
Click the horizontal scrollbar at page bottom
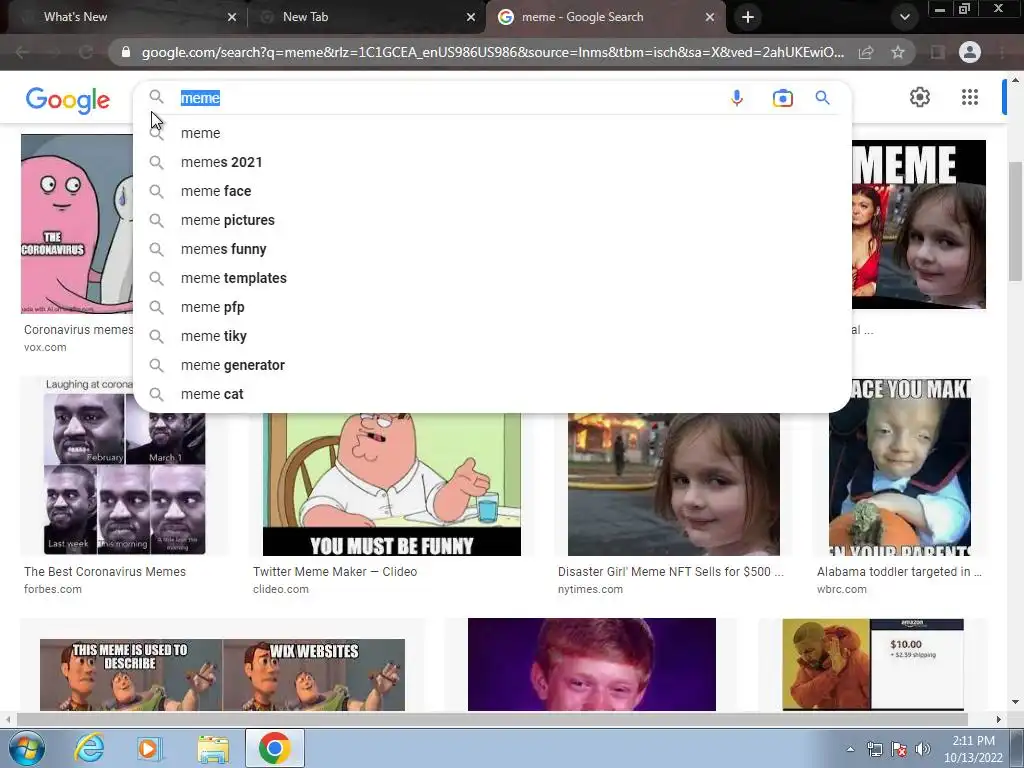point(492,719)
